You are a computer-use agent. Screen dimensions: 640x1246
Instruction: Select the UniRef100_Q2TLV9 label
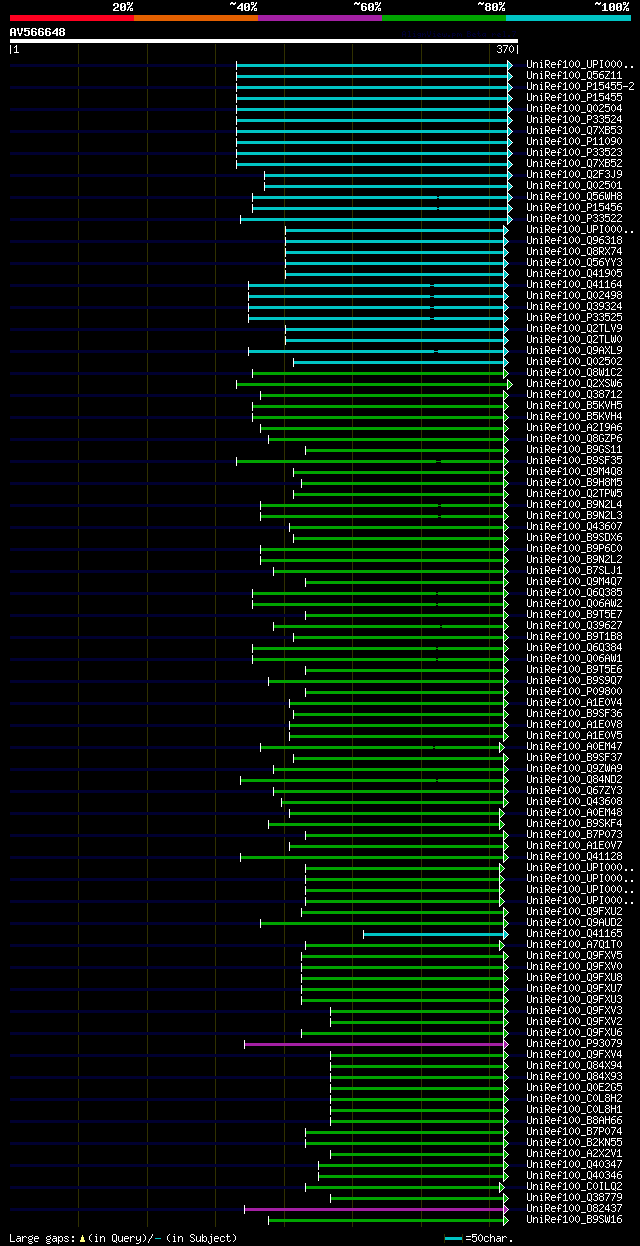click(x=574, y=328)
